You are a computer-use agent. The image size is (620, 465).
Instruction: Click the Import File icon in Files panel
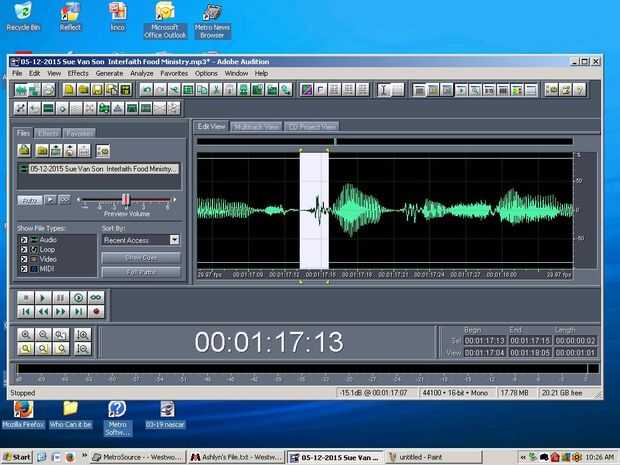click(24, 151)
